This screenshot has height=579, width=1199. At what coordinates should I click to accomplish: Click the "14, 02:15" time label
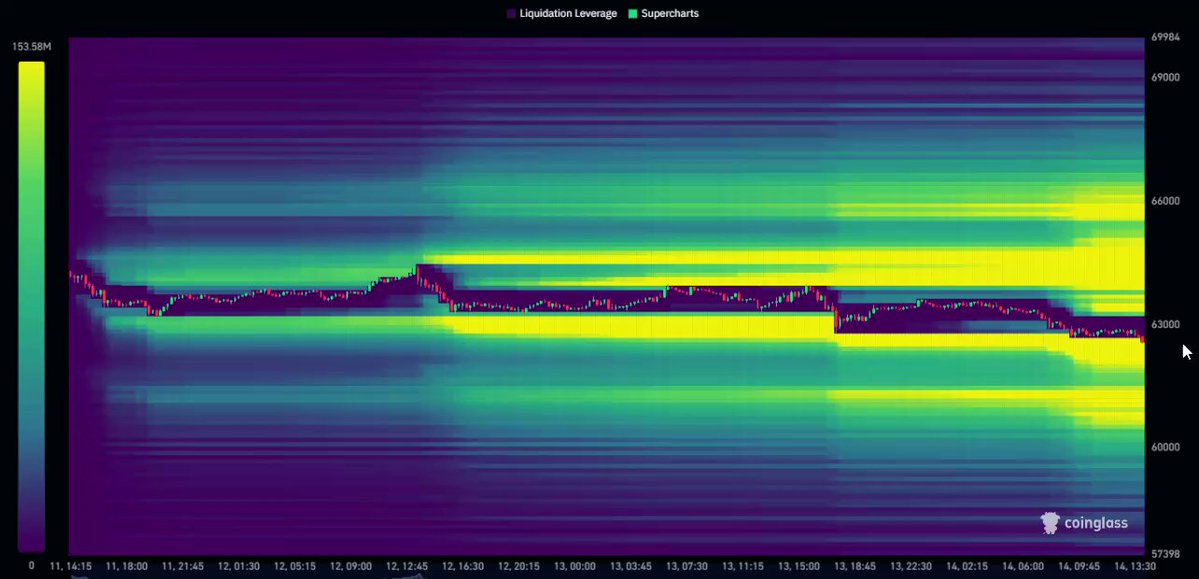(x=967, y=567)
